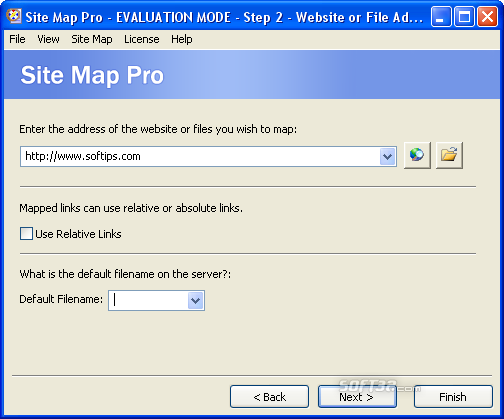Minimize the Site Map Pro window
The height and width of the screenshot is (419, 504).
point(441,17)
